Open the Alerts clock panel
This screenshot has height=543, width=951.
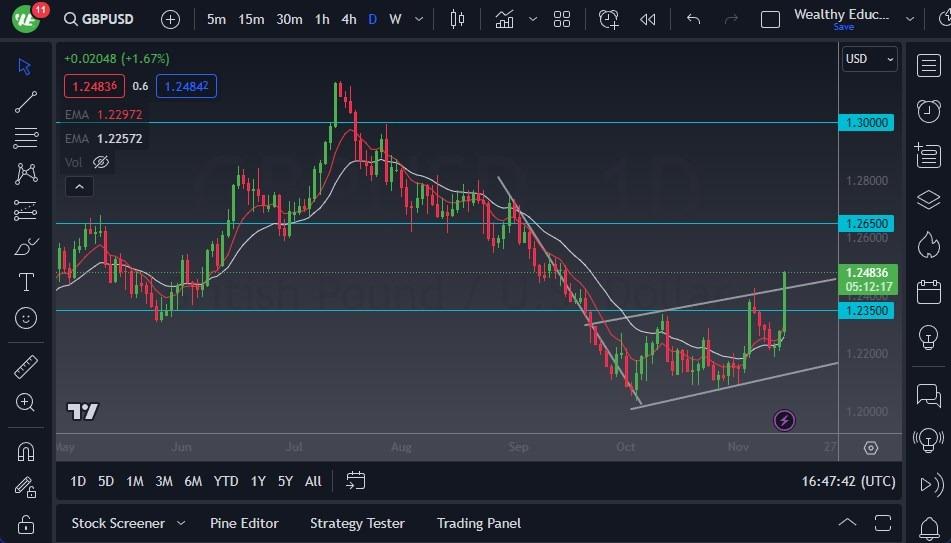[x=929, y=111]
